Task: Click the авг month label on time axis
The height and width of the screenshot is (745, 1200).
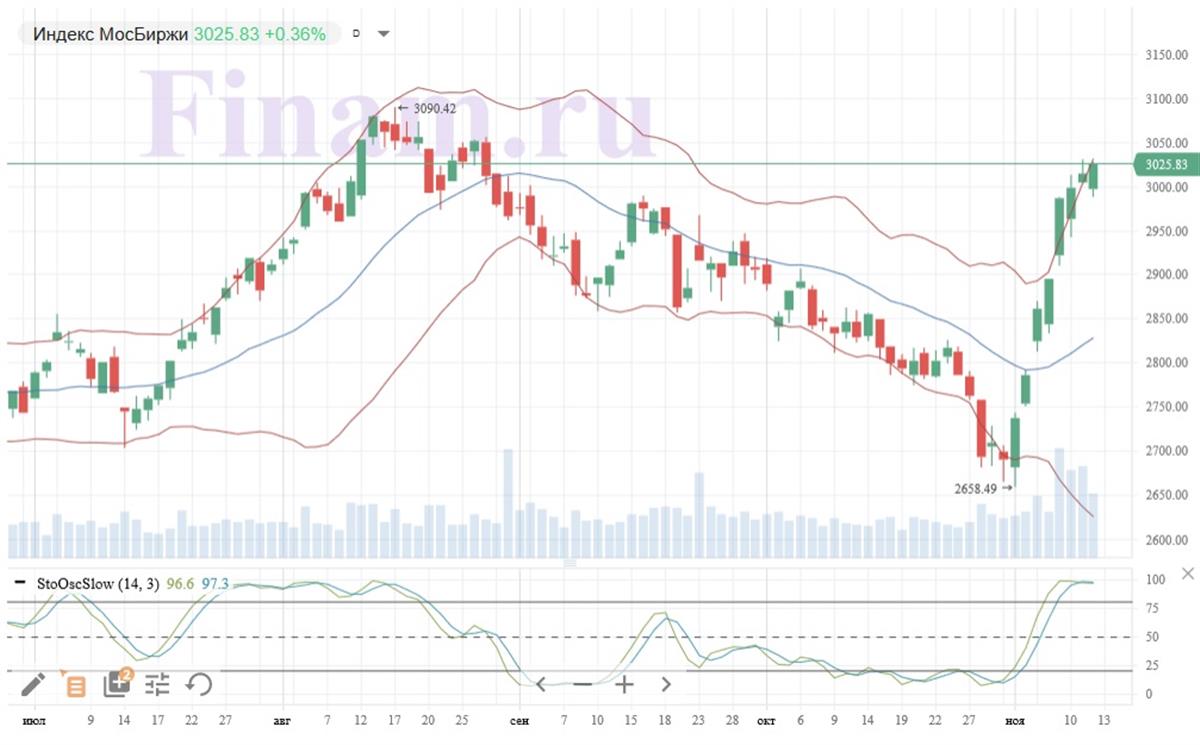Action: (281, 721)
